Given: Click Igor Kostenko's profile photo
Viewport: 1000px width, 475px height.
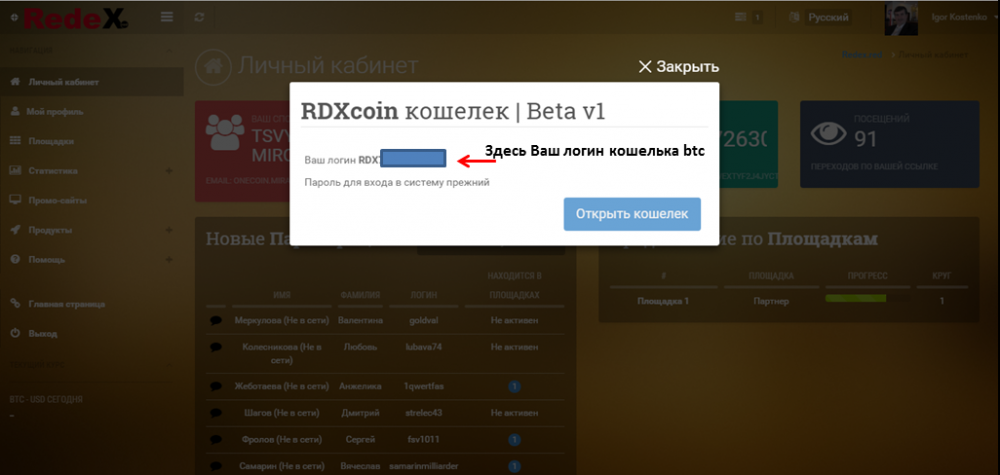Looking at the screenshot, I should pyautogui.click(x=901, y=18).
